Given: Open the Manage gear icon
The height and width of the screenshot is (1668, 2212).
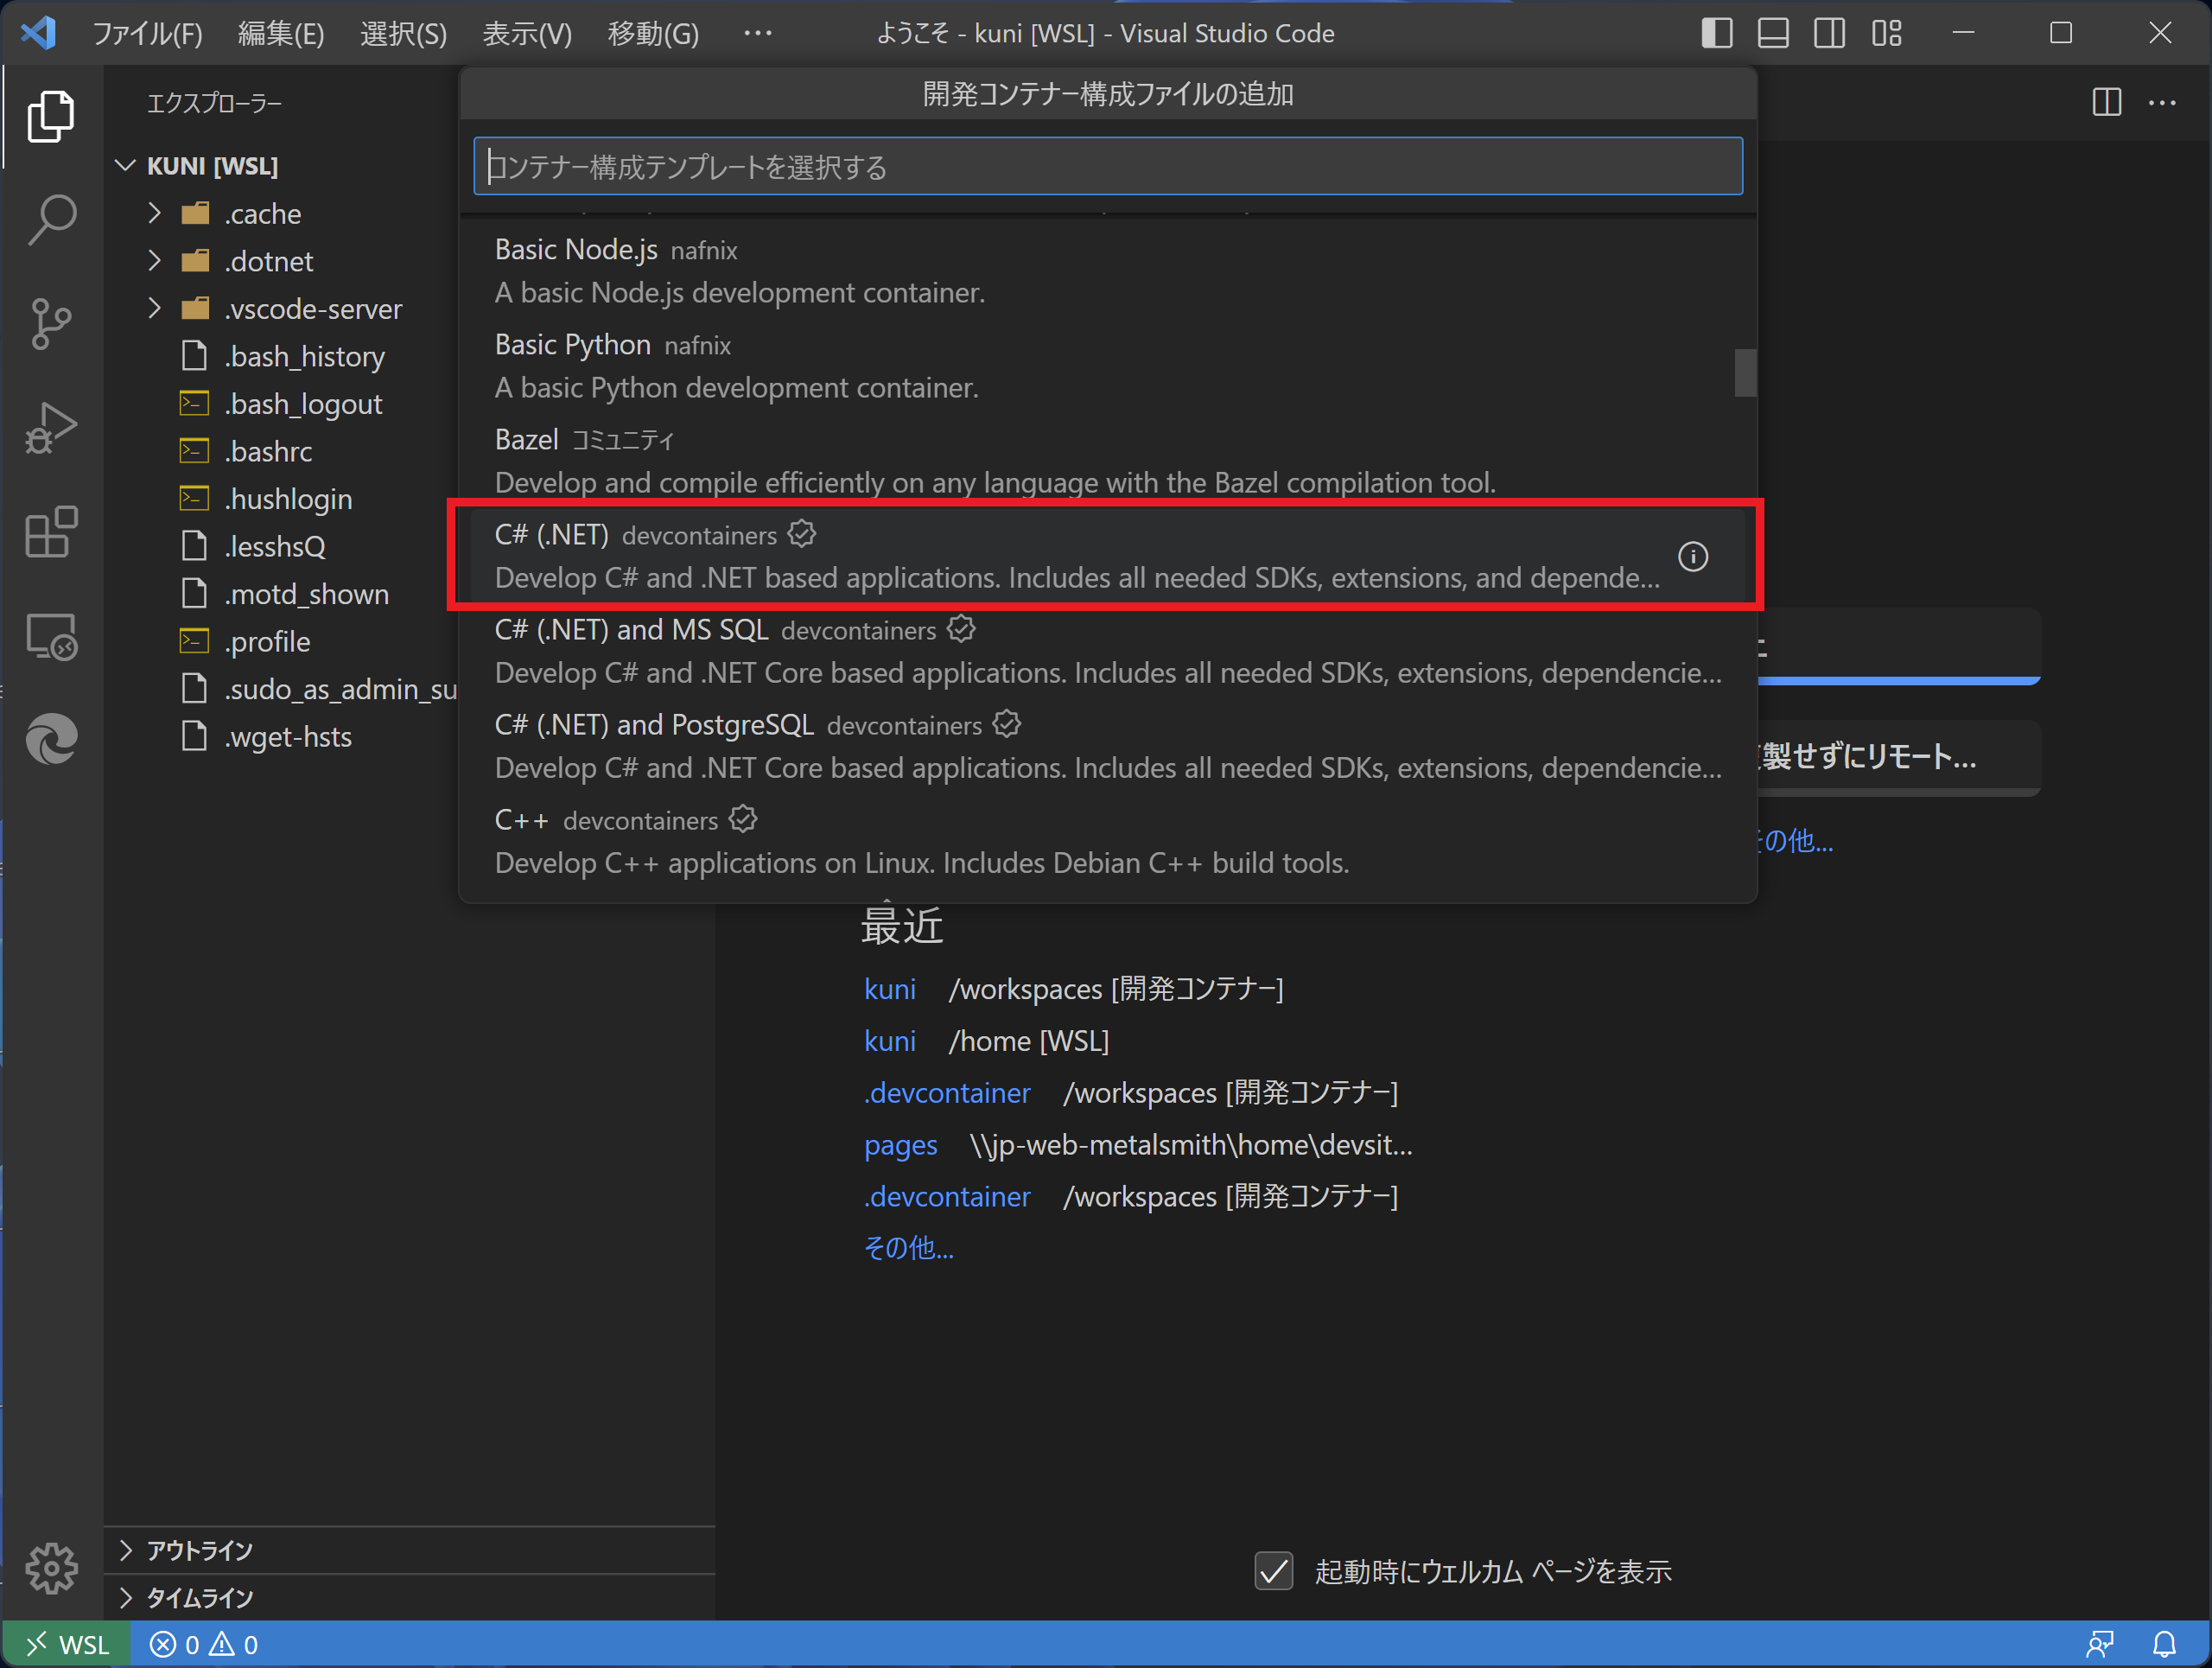Looking at the screenshot, I should (x=51, y=1568).
